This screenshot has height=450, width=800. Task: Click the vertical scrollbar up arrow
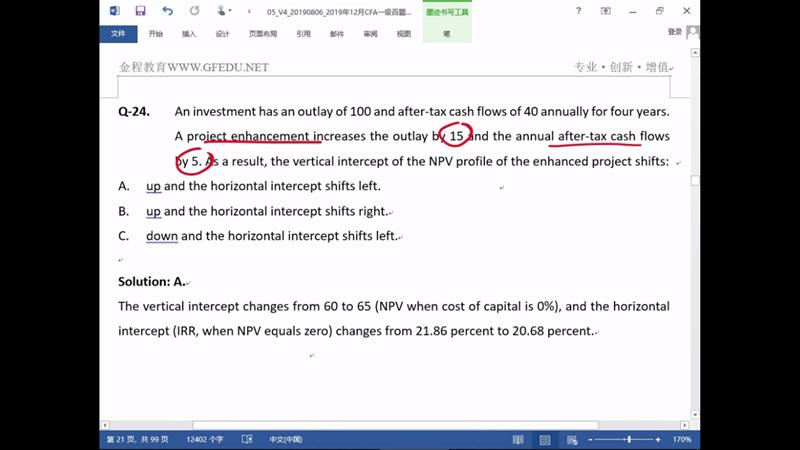(x=695, y=53)
